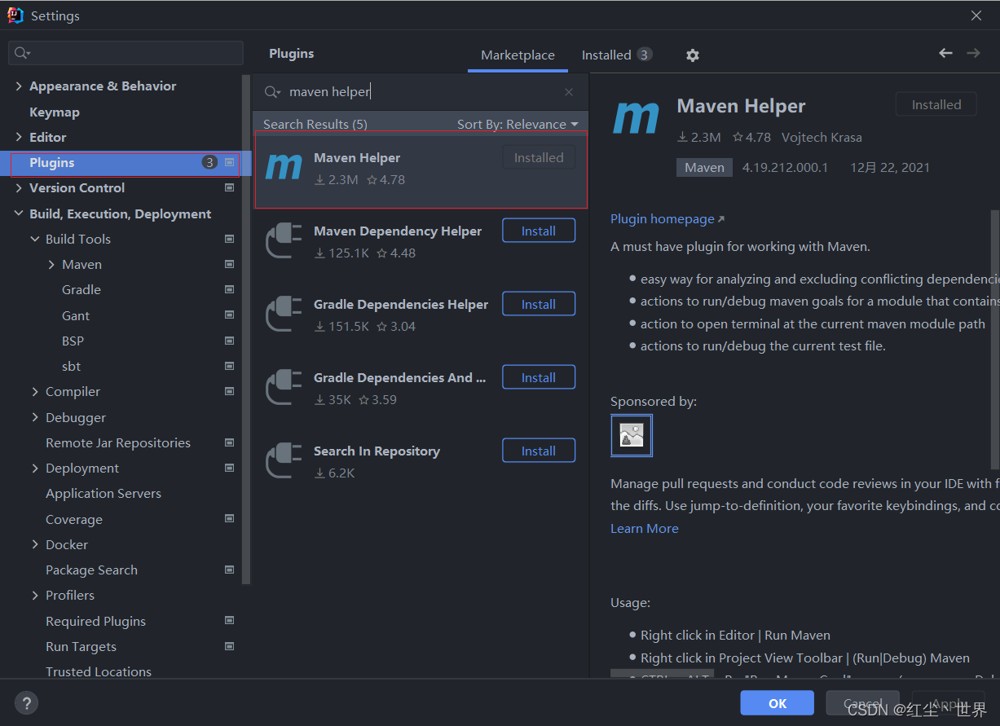Select BSP under Build Tools
The width and height of the screenshot is (1000, 726).
[73, 341]
